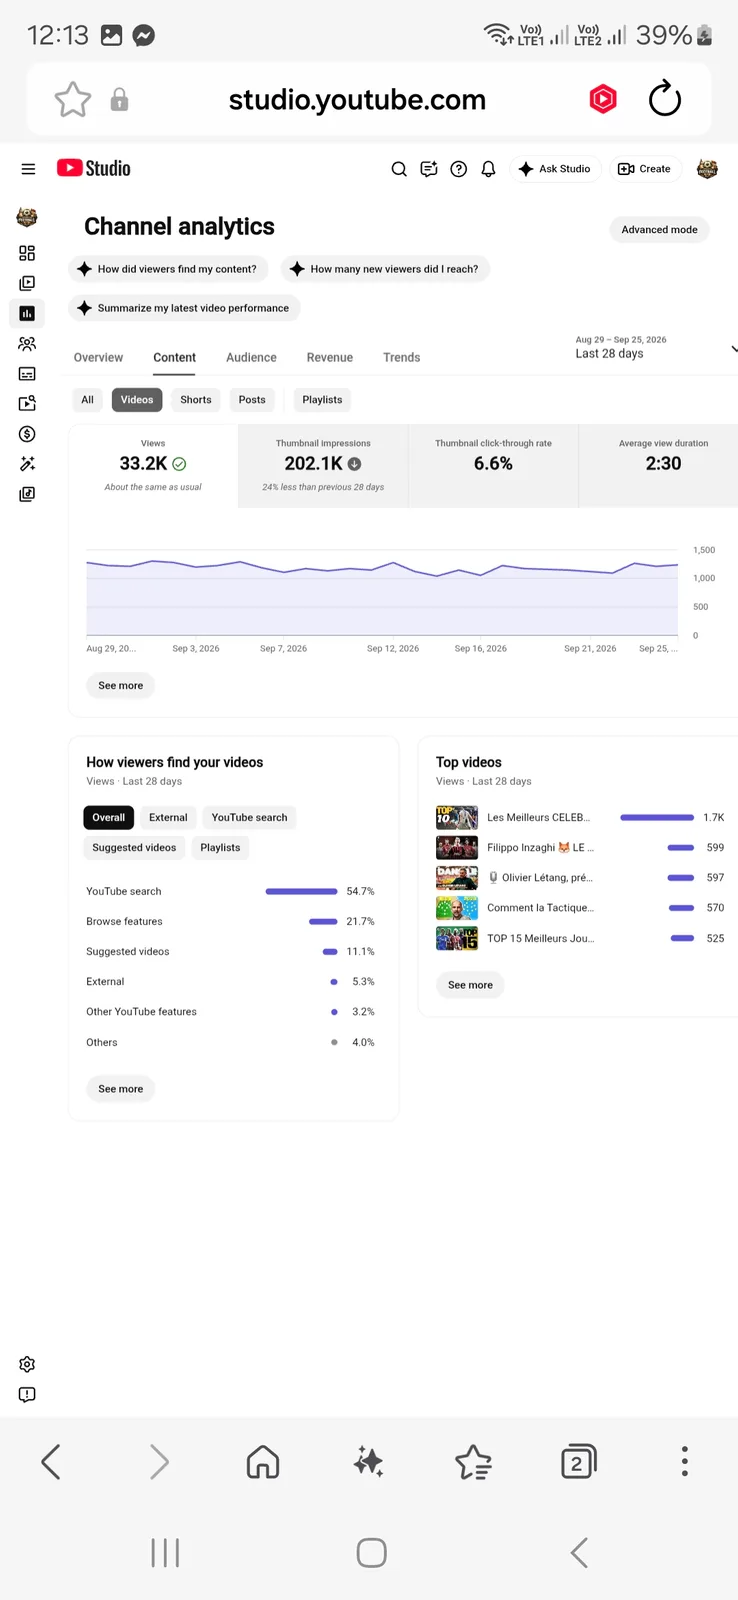Open browser three-dot menu
The width and height of the screenshot is (738, 1600).
tap(685, 1461)
